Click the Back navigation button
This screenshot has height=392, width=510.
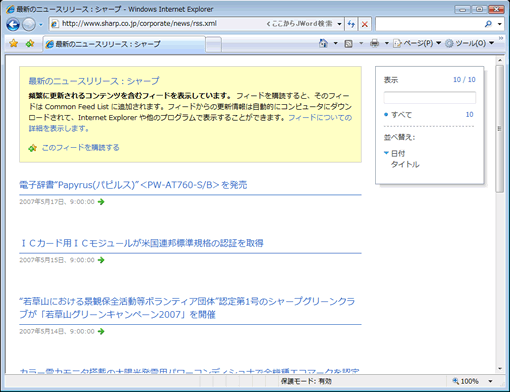(13, 24)
